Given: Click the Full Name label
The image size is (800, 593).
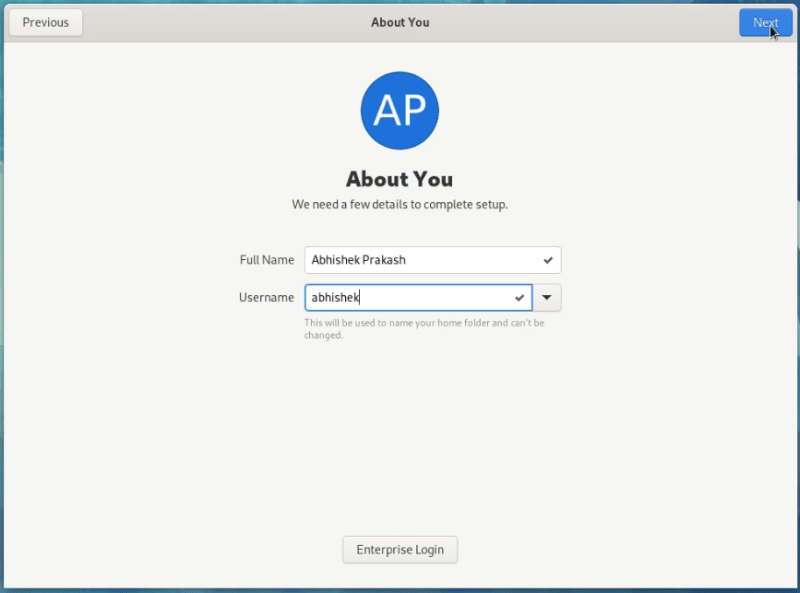Looking at the screenshot, I should point(267,260).
